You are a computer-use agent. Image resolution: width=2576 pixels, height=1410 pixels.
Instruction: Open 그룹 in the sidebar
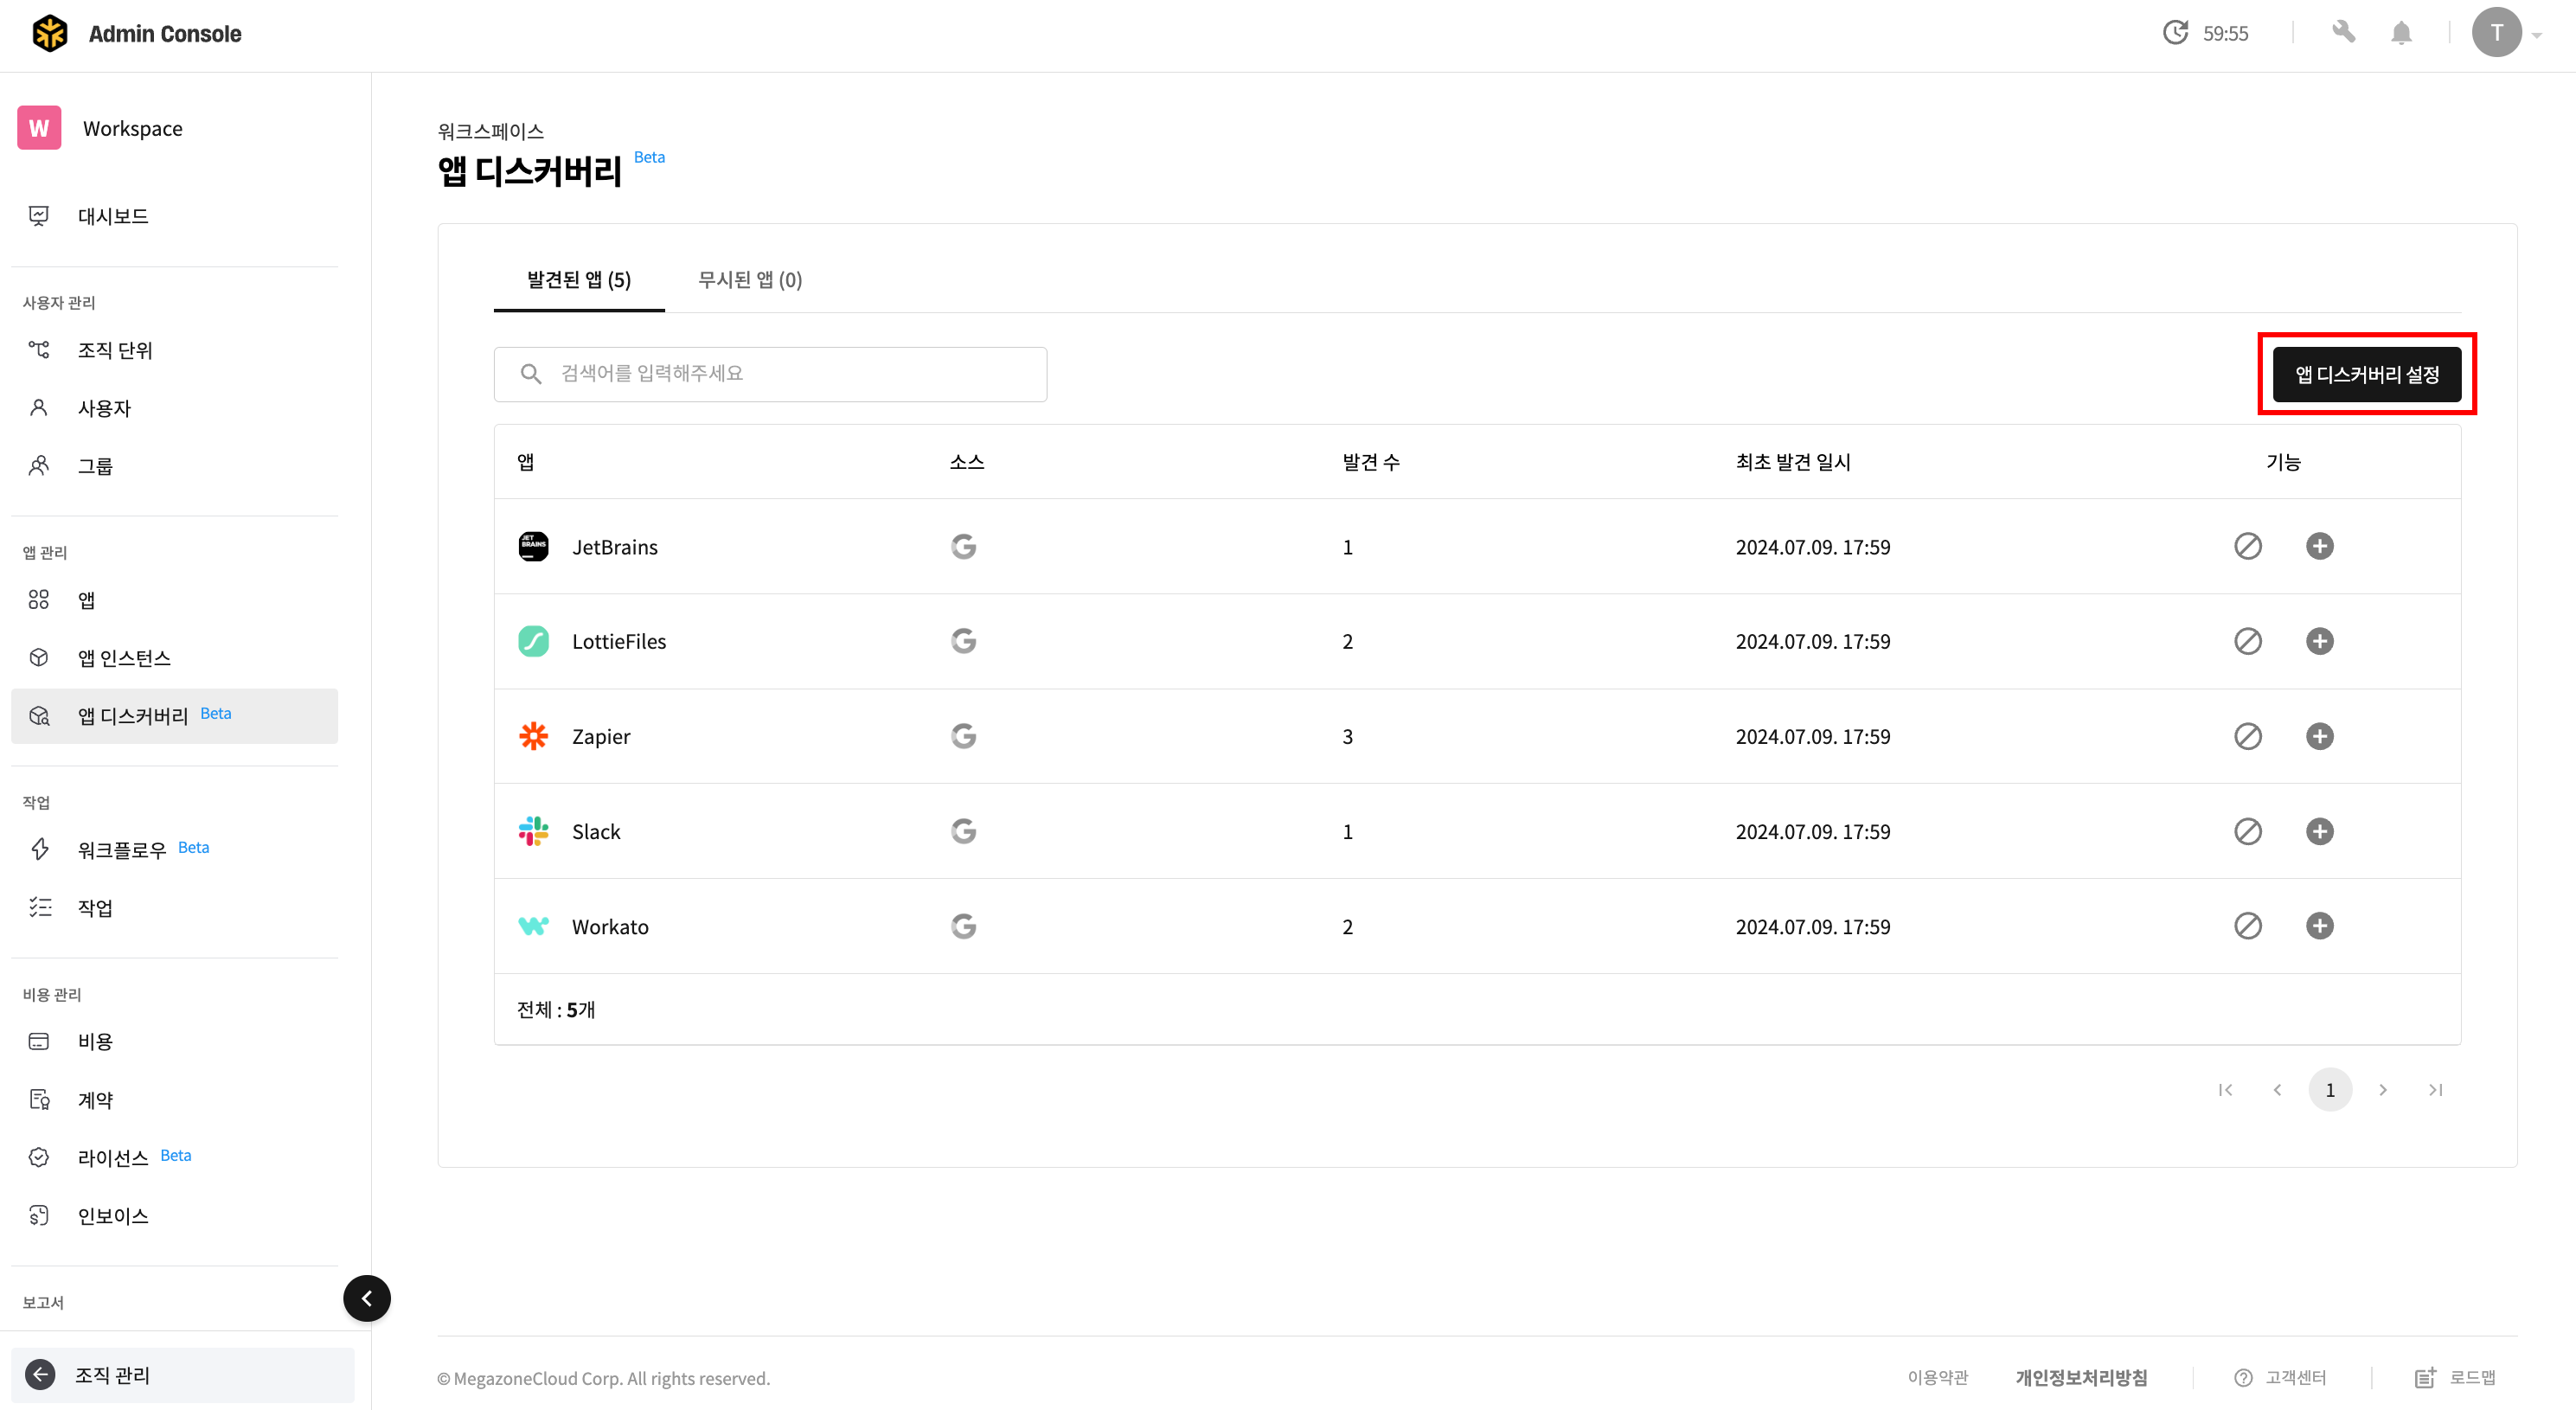[x=174, y=466]
